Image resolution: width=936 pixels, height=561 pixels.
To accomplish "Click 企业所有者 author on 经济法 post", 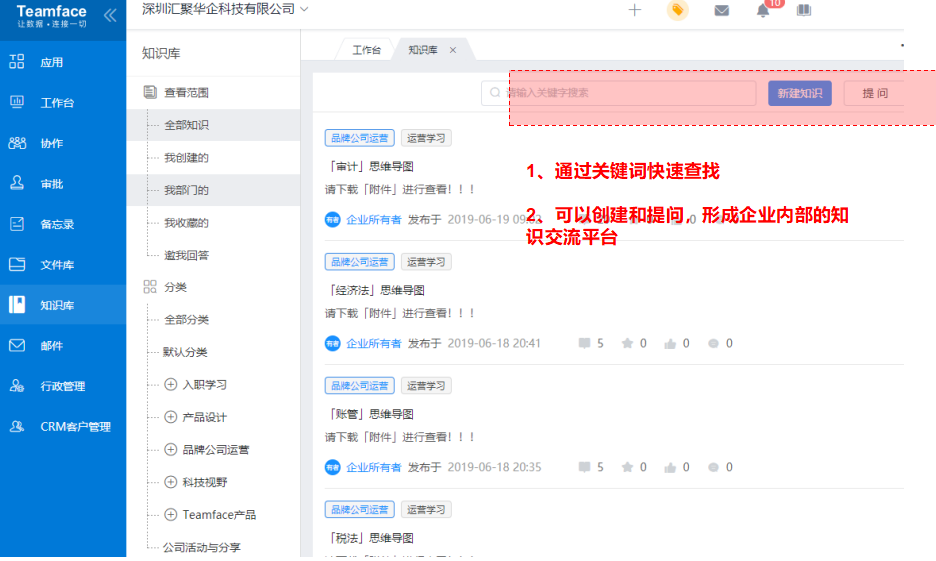I will pyautogui.click(x=374, y=343).
